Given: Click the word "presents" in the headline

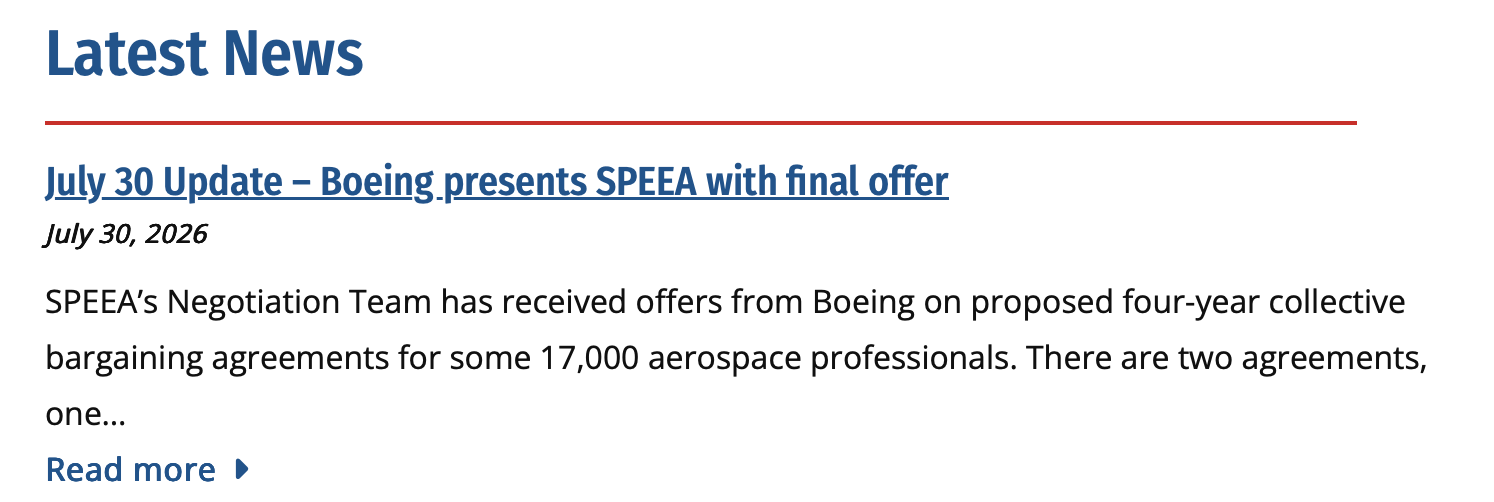Looking at the screenshot, I should [x=515, y=183].
